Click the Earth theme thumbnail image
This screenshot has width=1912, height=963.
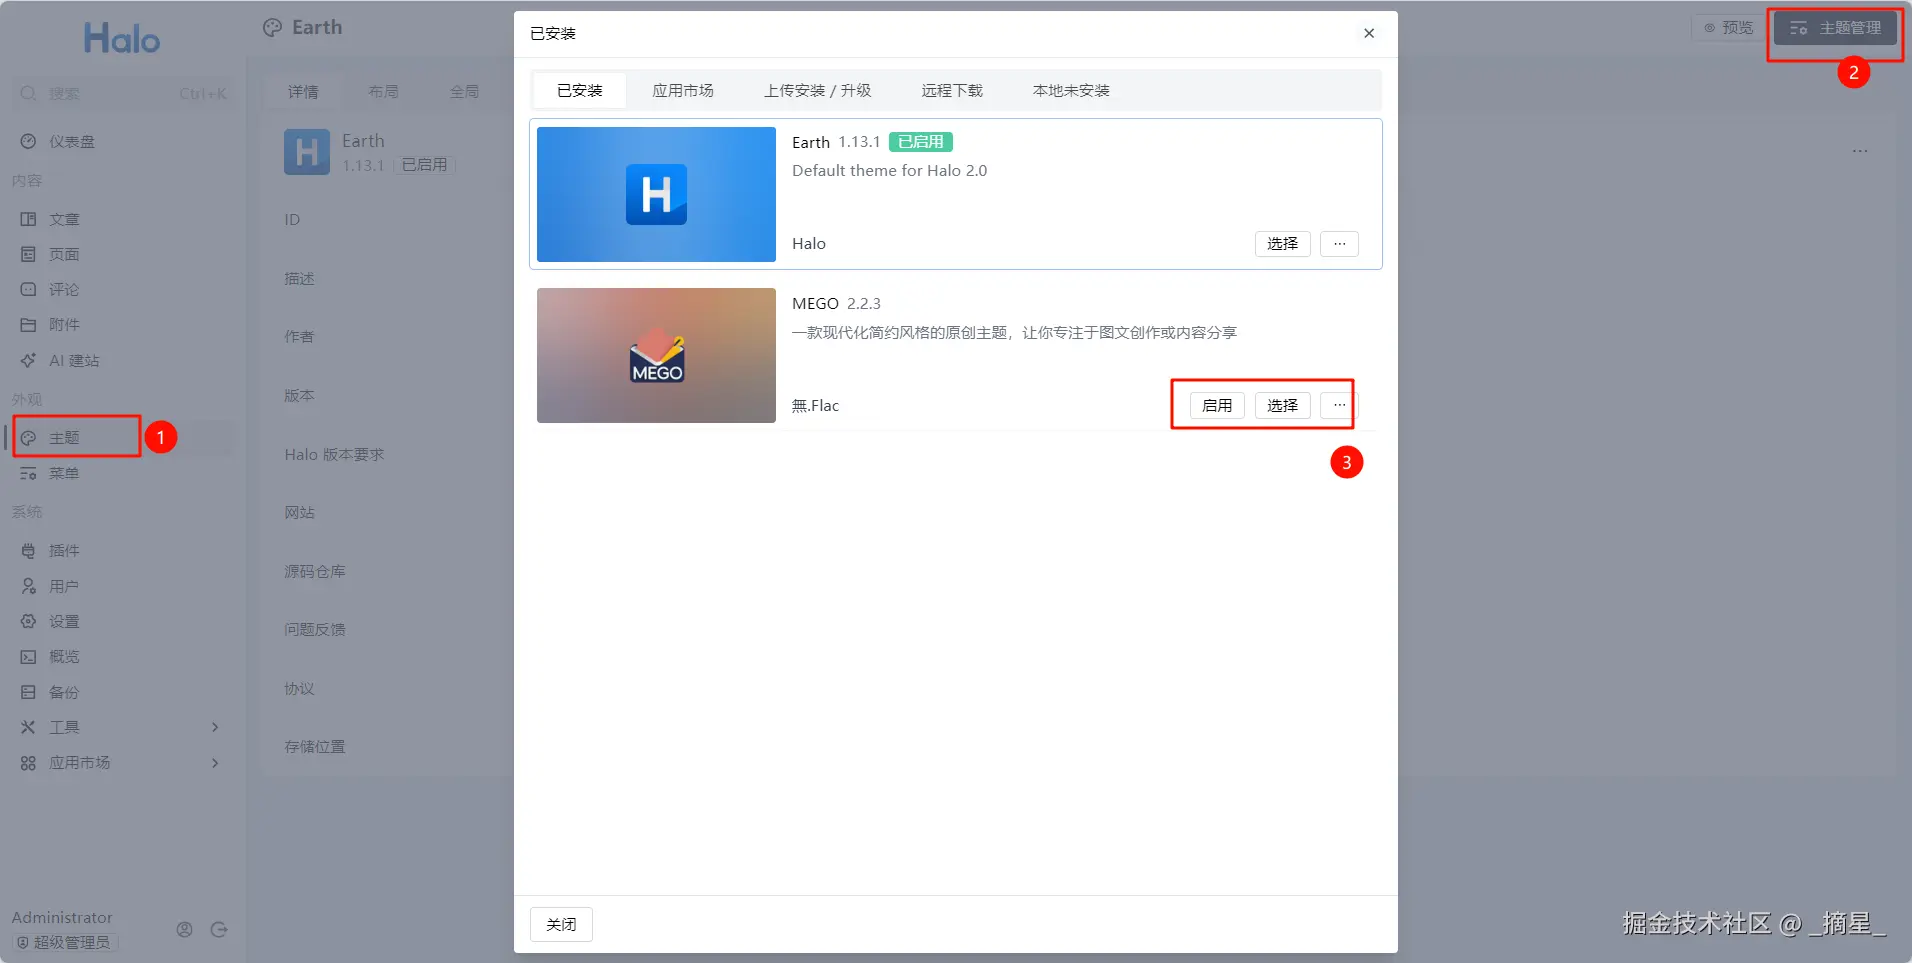coord(656,194)
